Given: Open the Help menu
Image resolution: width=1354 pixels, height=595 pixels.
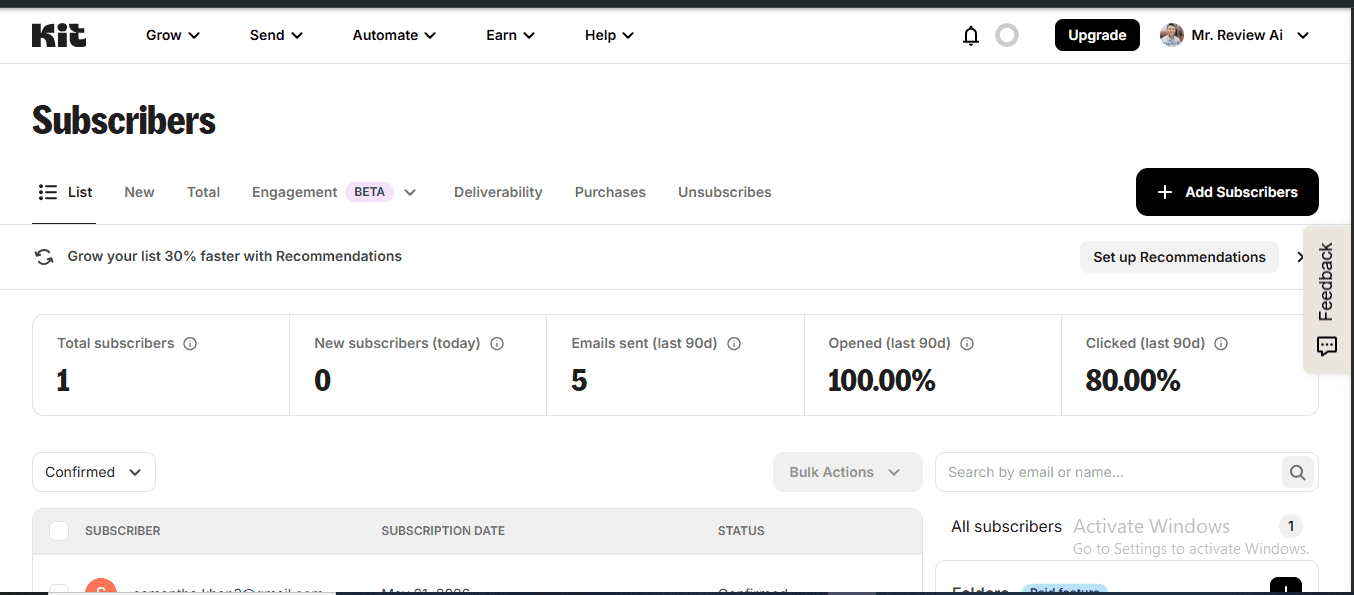Looking at the screenshot, I should [x=610, y=35].
